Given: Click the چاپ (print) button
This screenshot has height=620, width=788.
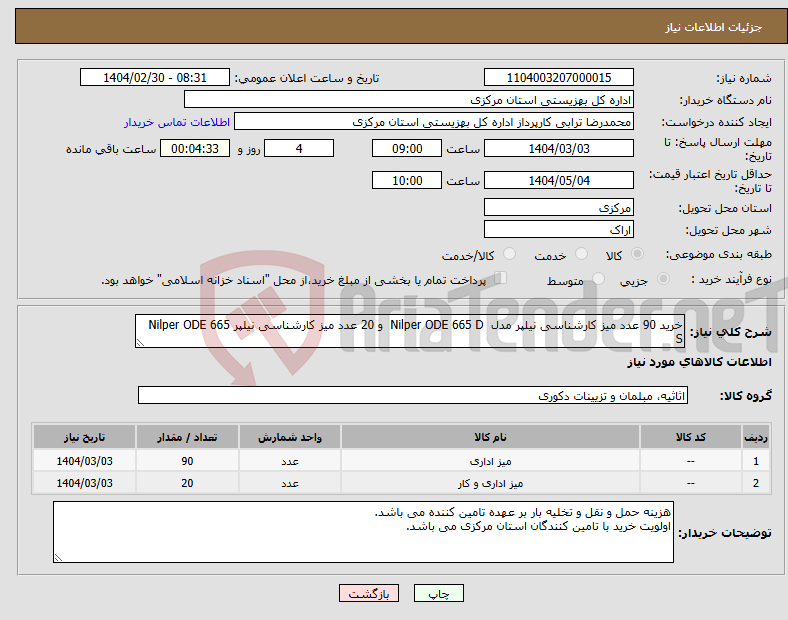Looking at the screenshot, I should coord(438,593).
